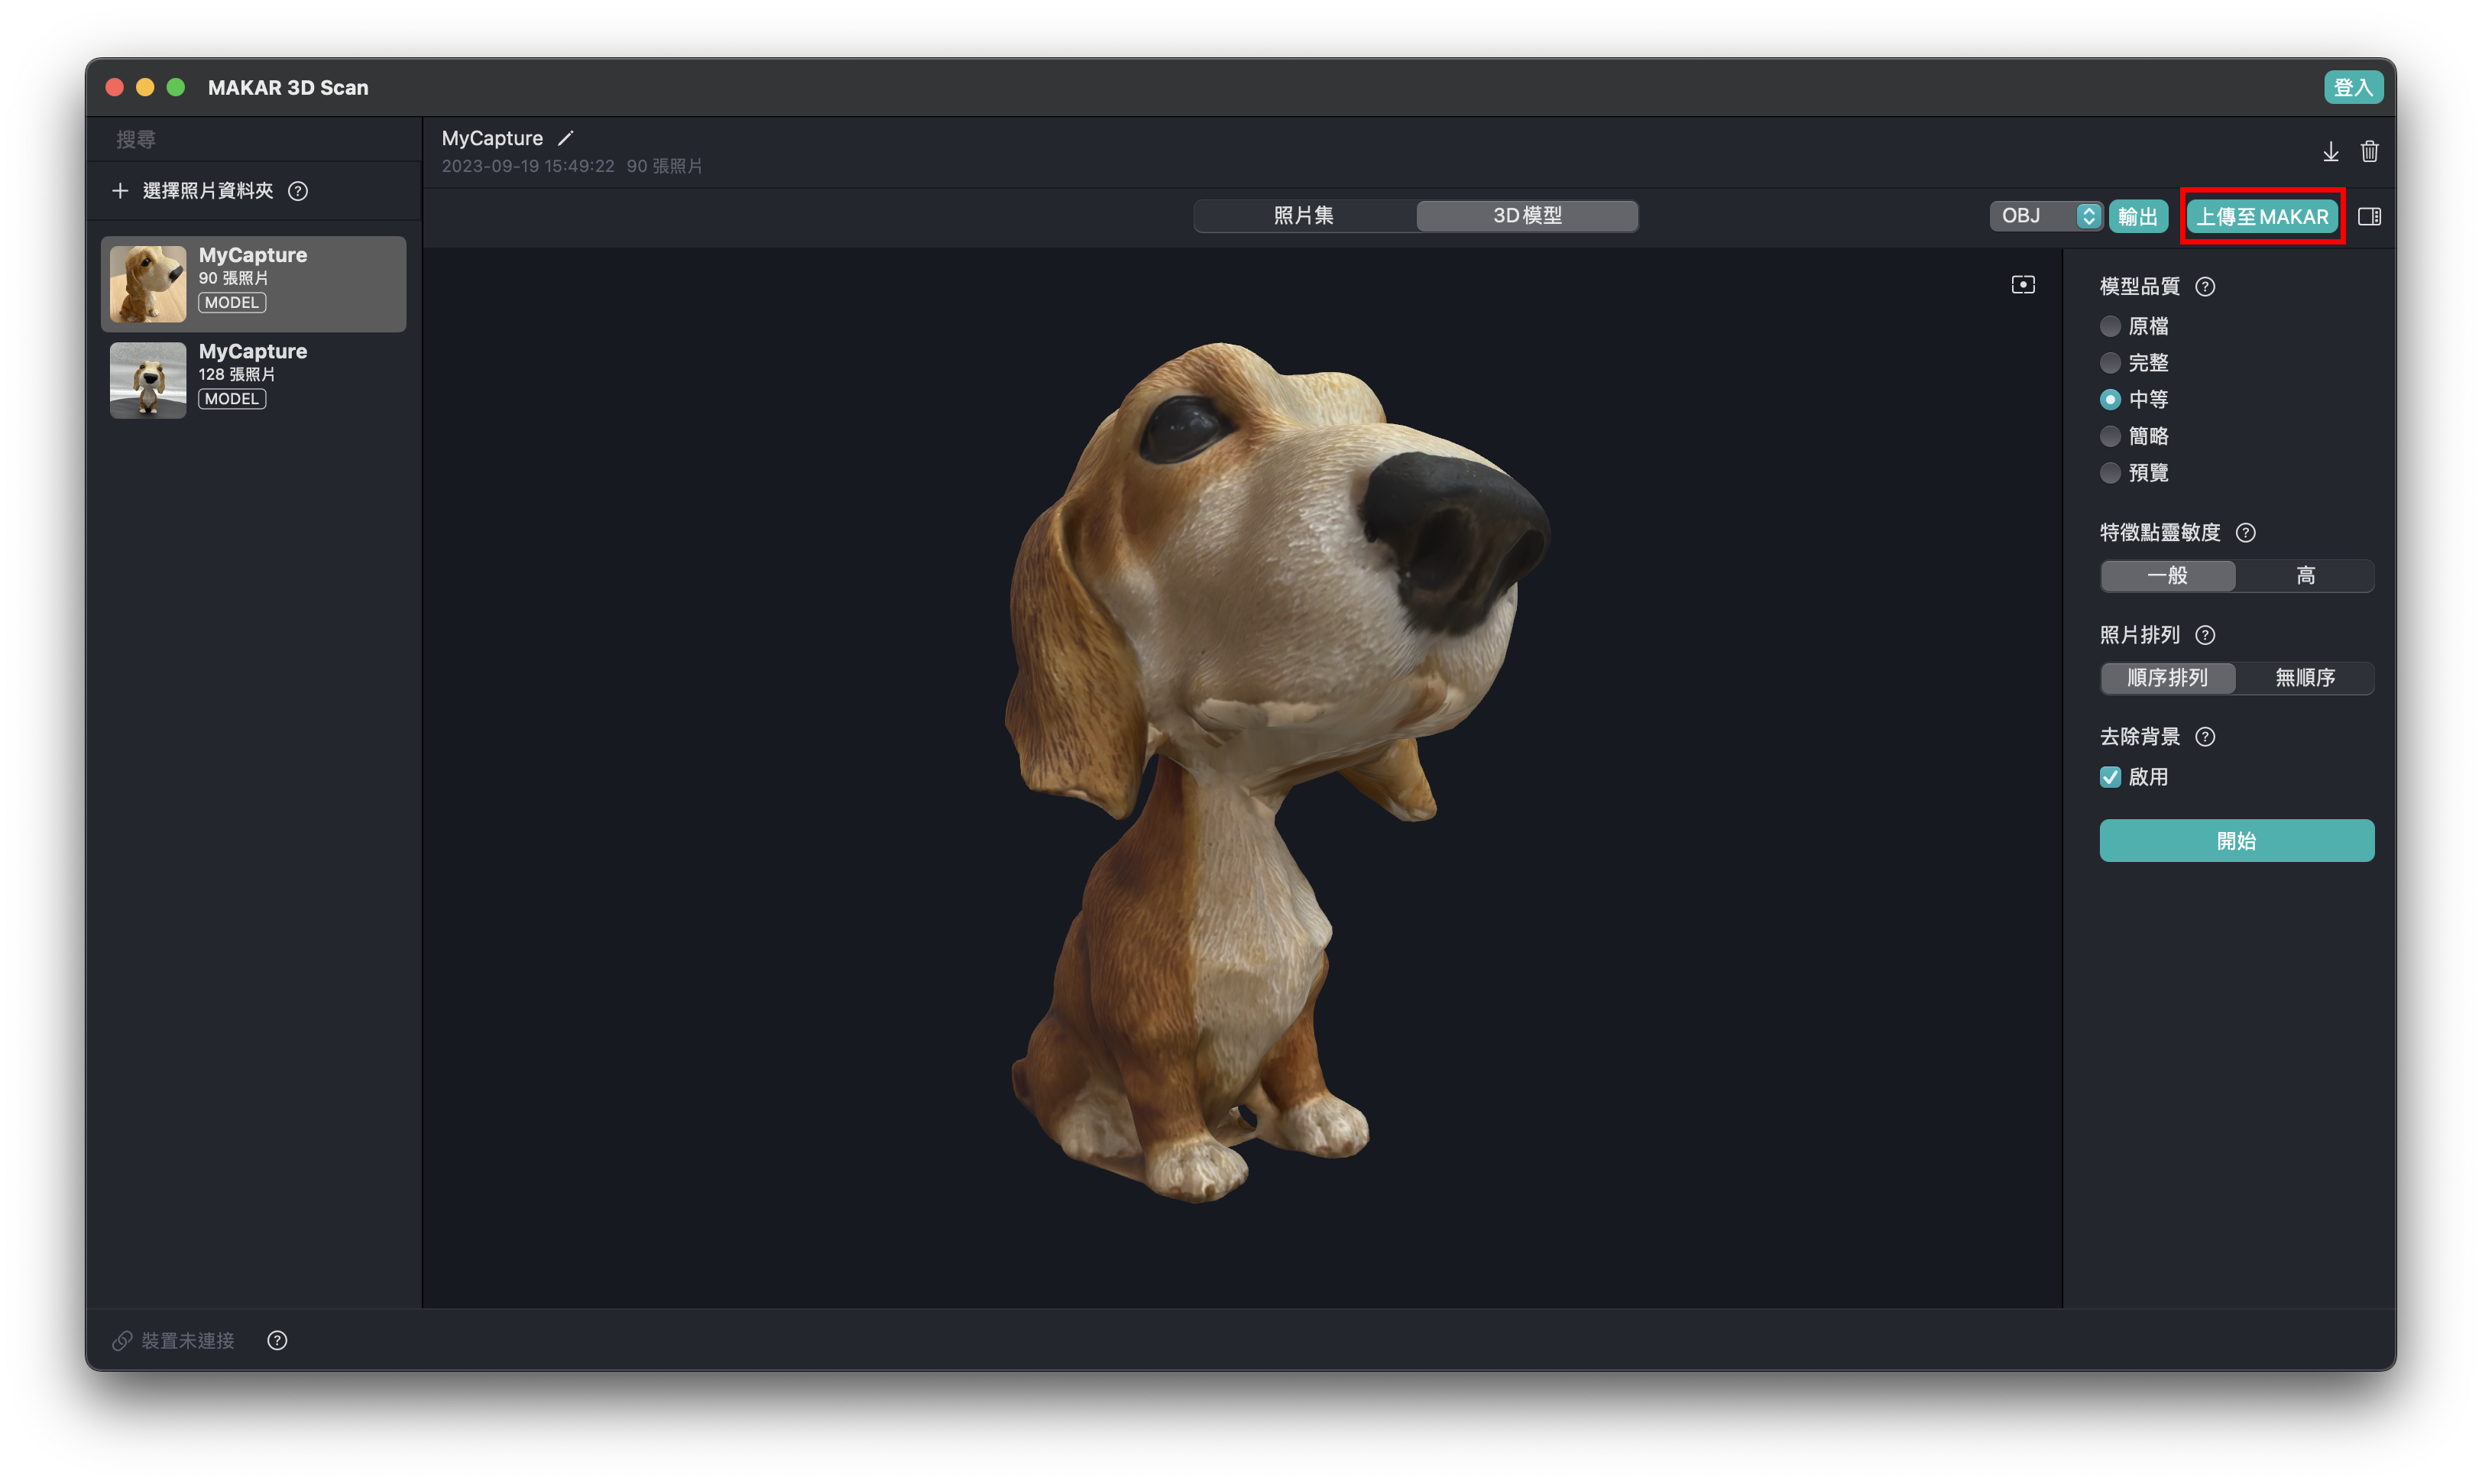Select the 3D模型 tab

(1526, 216)
